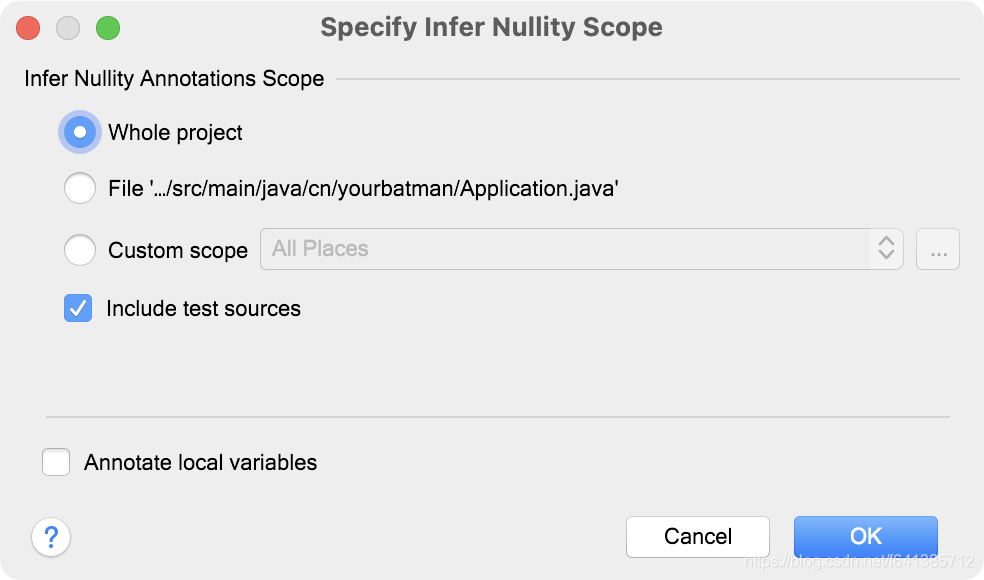Click the up-down arrows of the scope dropdown
The height and width of the screenshot is (580, 984).
886,249
